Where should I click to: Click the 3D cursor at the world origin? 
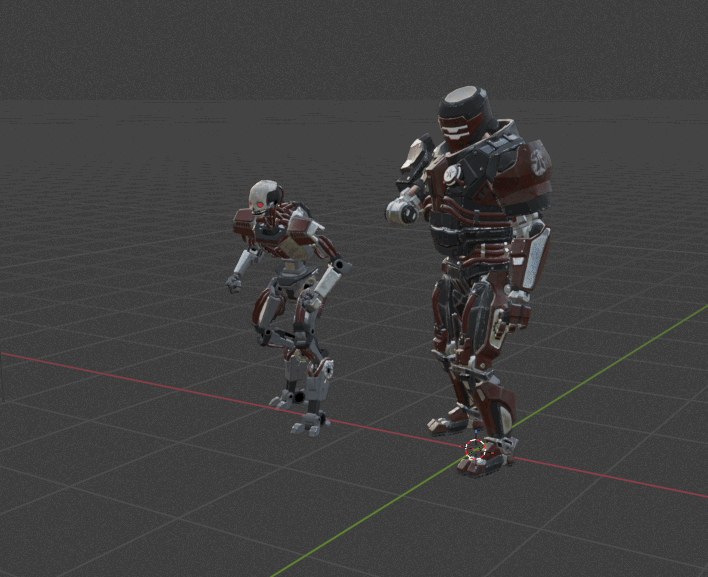click(x=475, y=449)
